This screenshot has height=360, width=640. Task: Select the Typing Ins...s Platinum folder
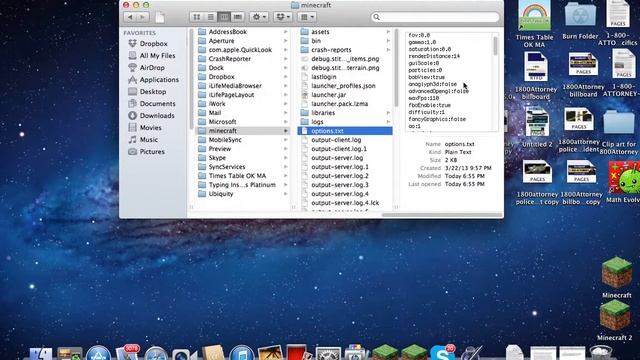point(242,184)
